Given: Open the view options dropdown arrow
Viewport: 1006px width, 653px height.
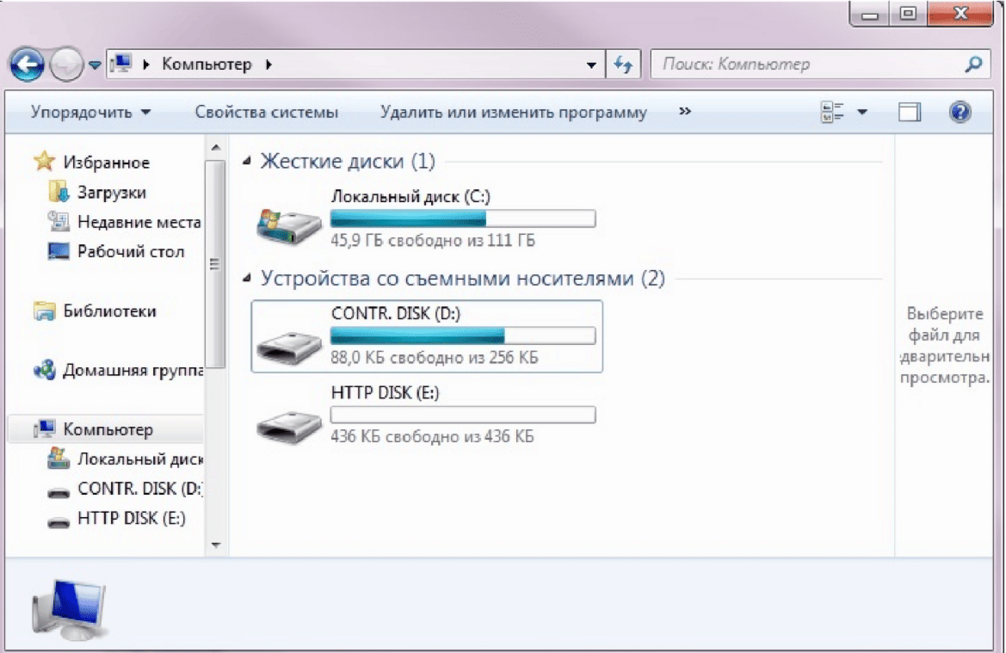Looking at the screenshot, I should [x=862, y=112].
